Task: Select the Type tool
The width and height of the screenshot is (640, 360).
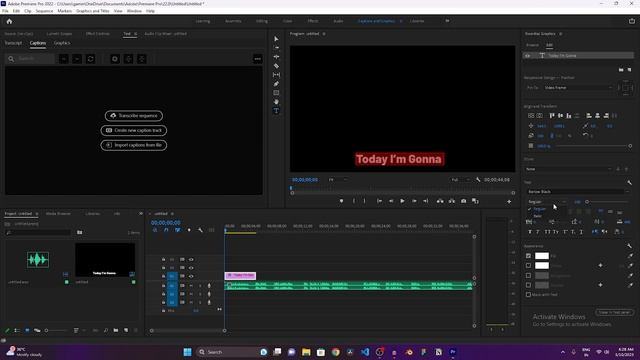Action: tap(276, 111)
